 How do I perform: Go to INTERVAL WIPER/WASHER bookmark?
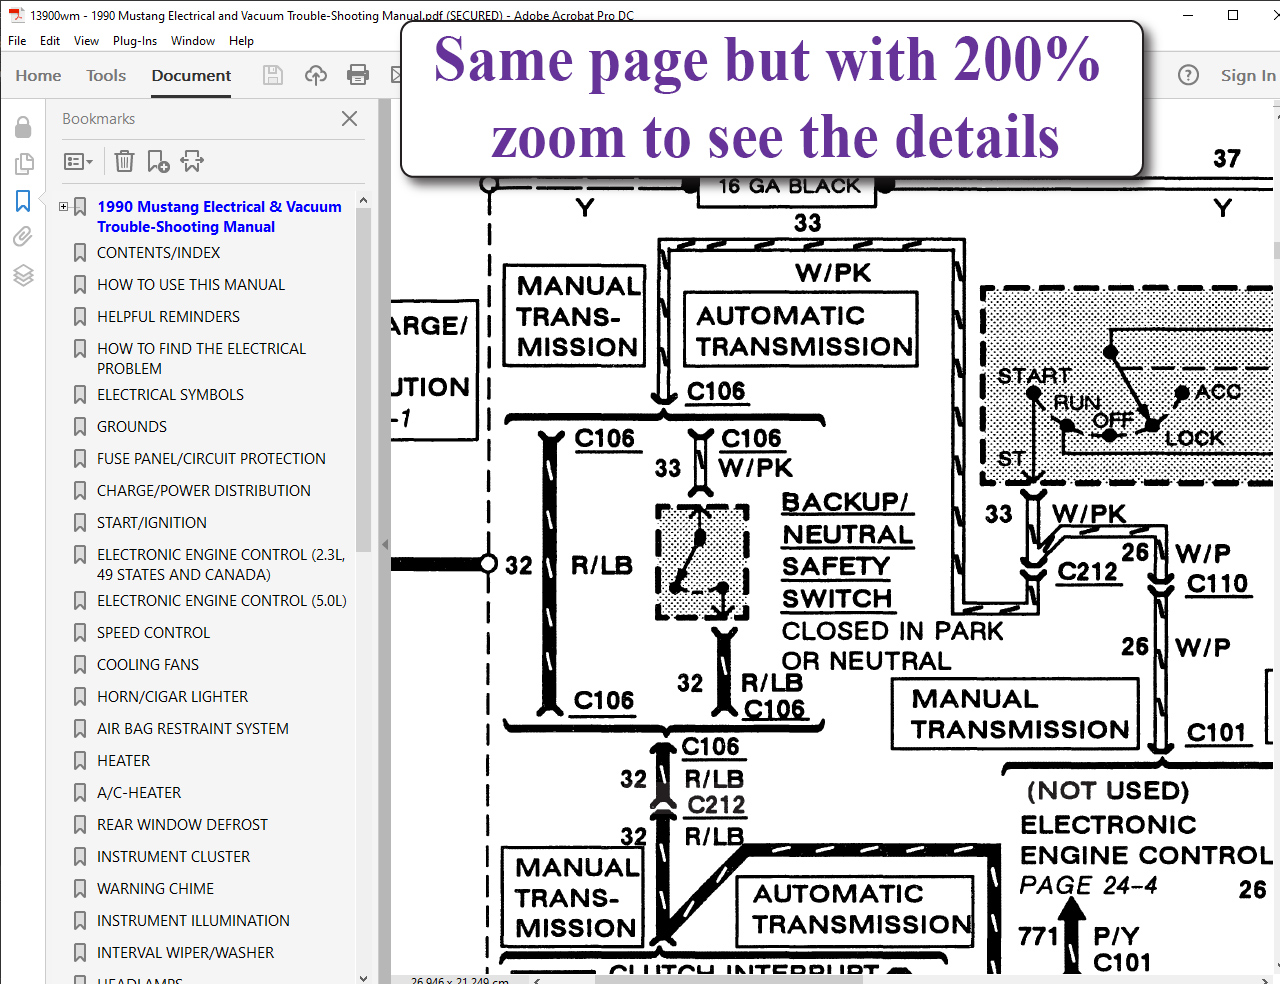[x=185, y=953]
